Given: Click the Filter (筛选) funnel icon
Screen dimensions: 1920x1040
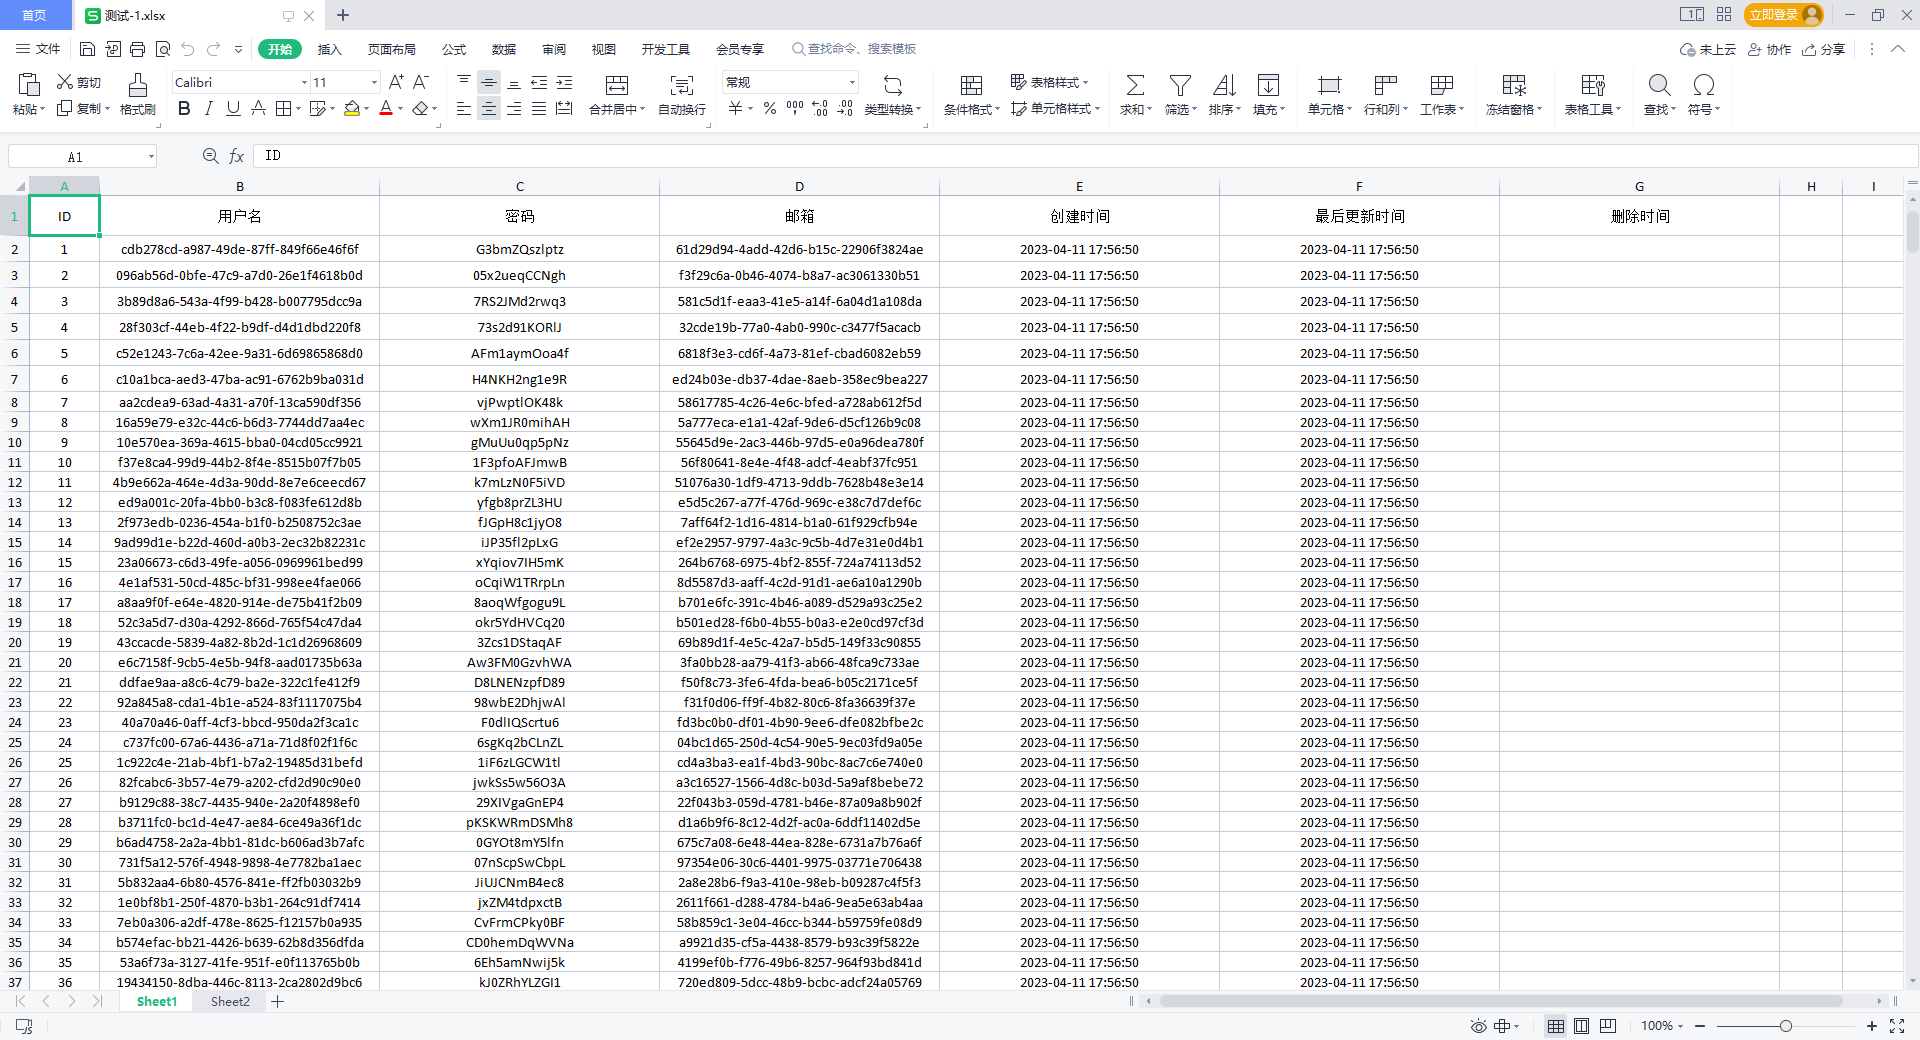Looking at the screenshot, I should 1180,85.
